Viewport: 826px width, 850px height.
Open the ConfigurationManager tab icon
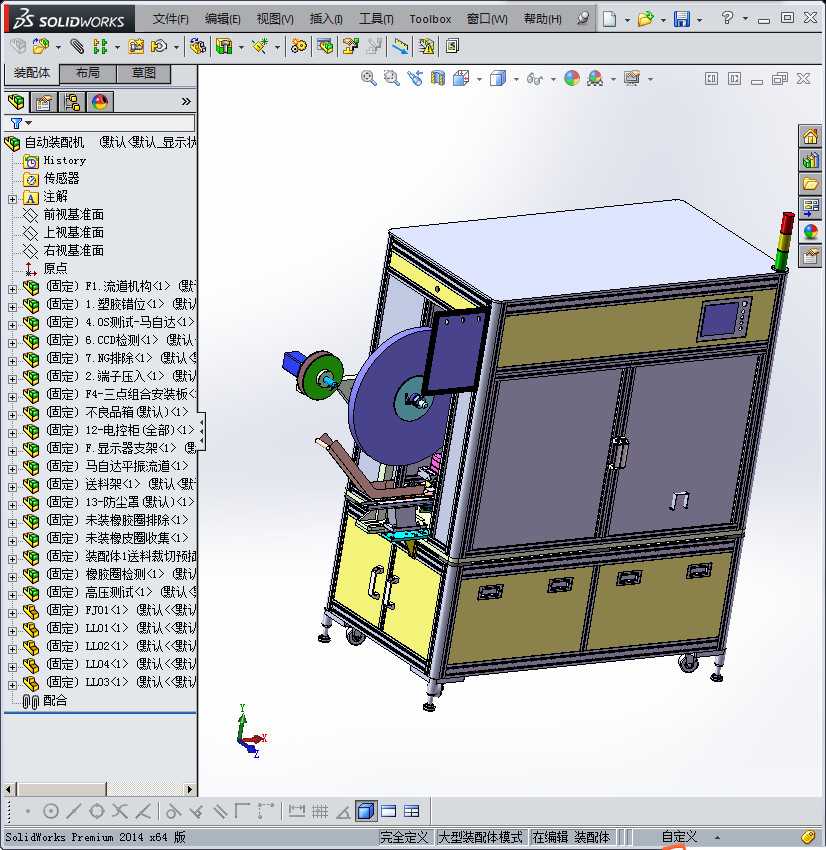pyautogui.click(x=72, y=102)
